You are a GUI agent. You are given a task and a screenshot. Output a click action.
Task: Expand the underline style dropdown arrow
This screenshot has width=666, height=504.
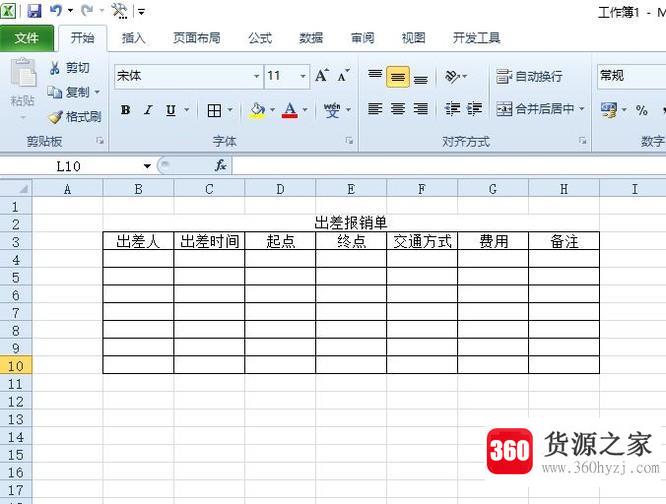(x=186, y=110)
